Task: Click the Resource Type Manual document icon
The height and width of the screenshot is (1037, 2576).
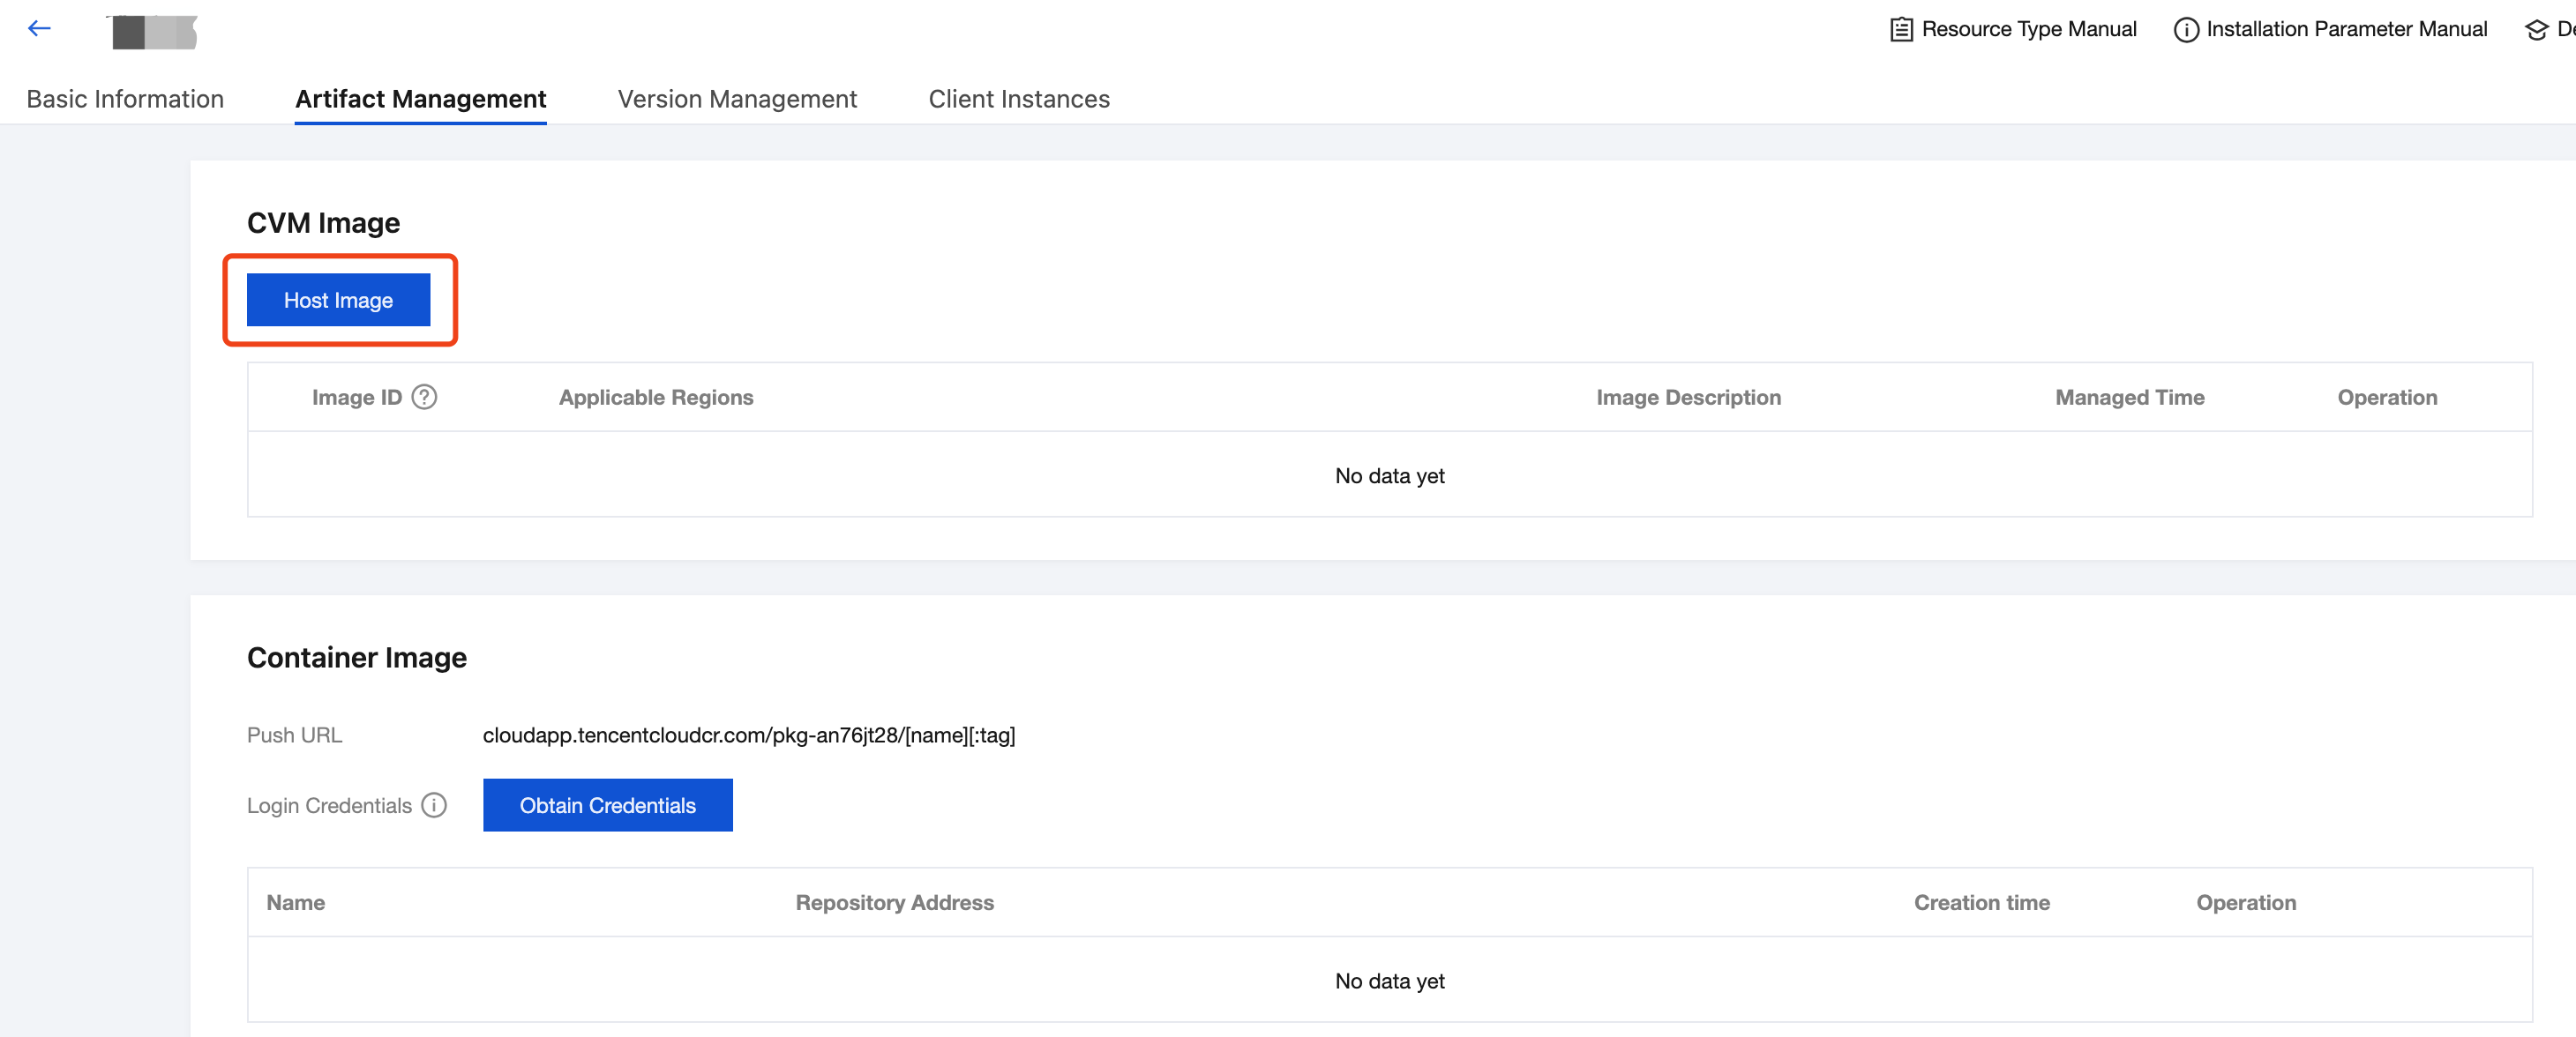Action: coord(1901,29)
